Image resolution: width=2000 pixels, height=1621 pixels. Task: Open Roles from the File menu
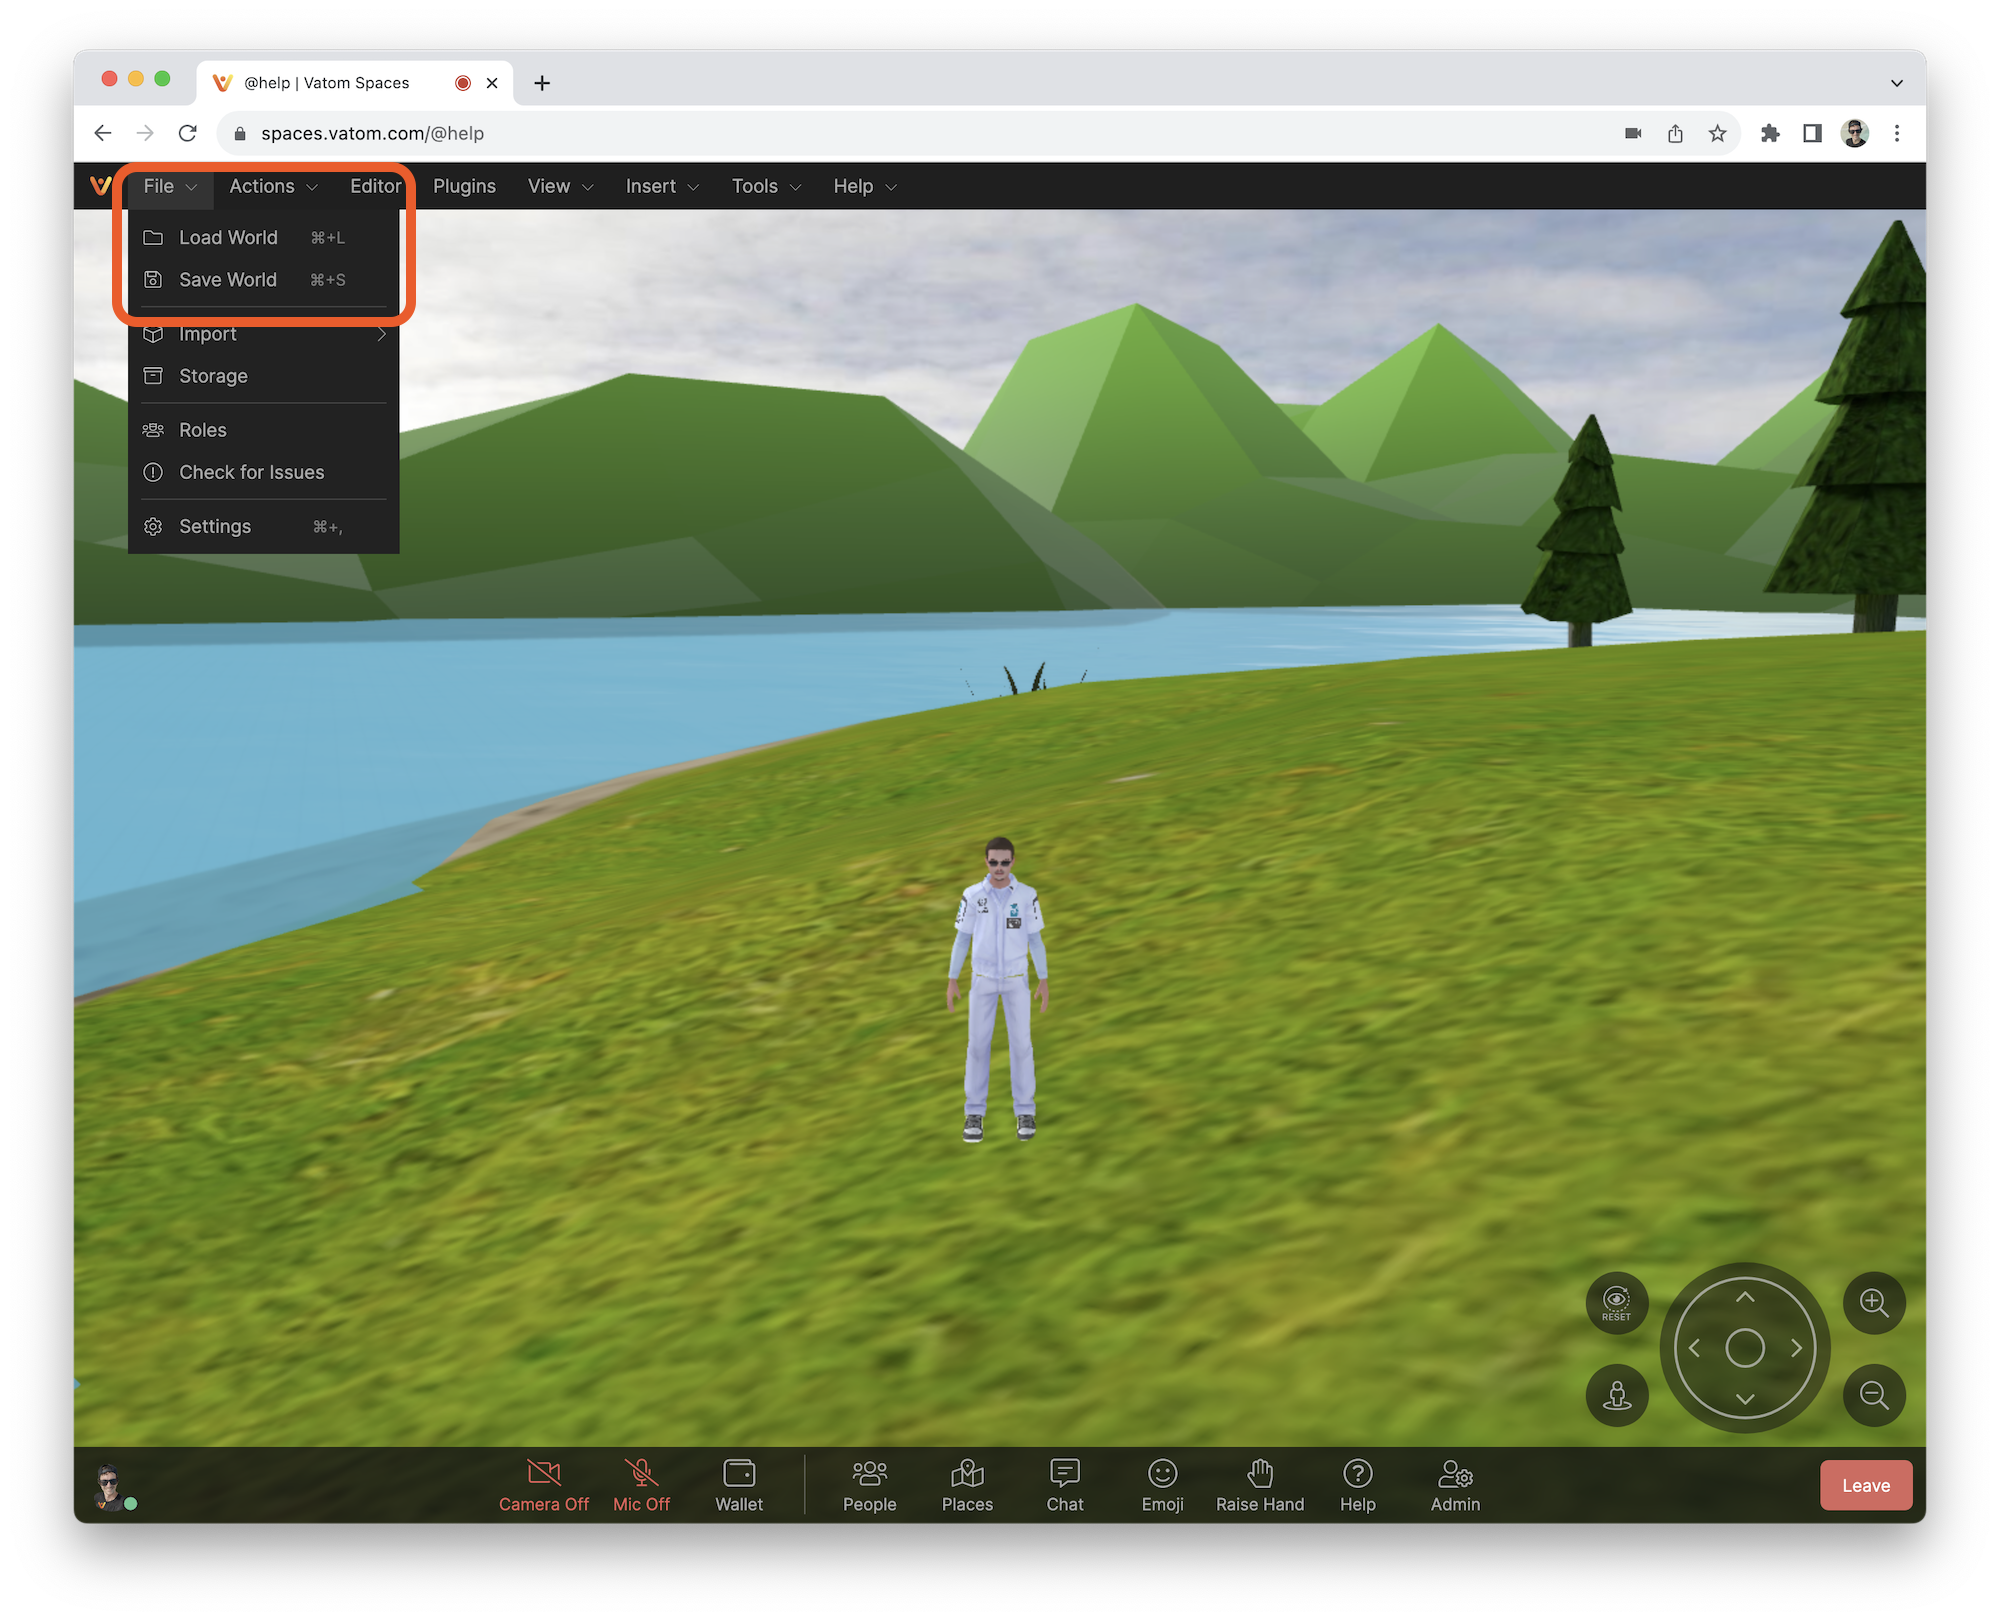pyautogui.click(x=264, y=430)
